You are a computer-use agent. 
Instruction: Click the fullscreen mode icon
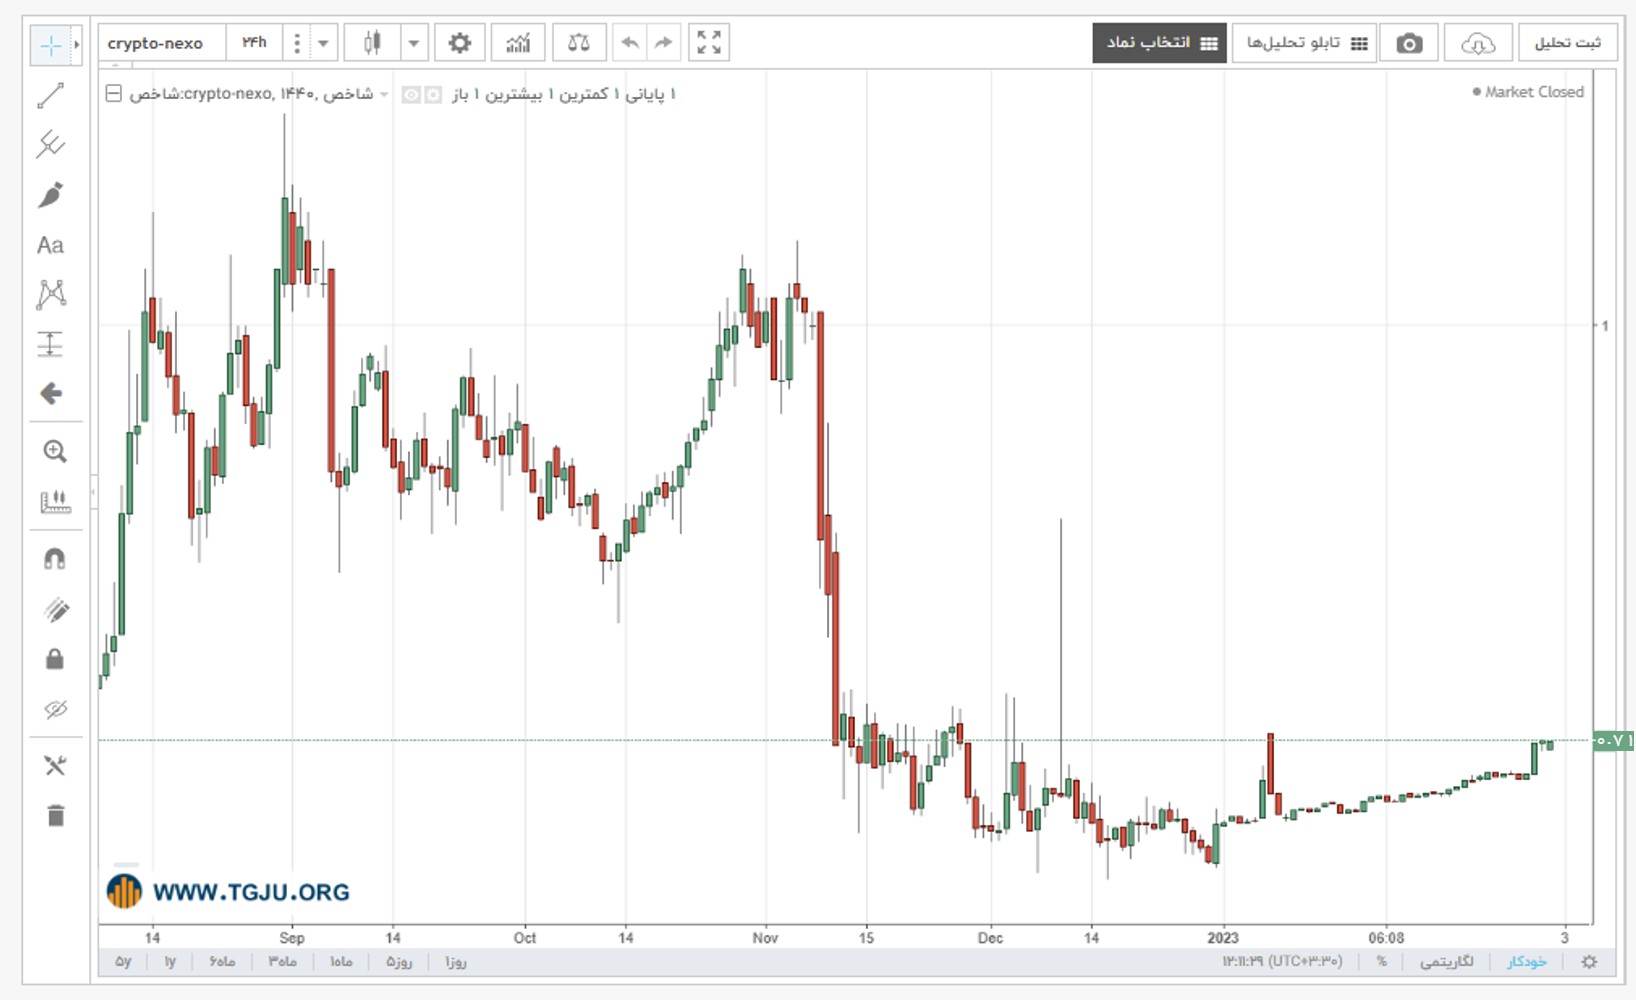(x=709, y=43)
